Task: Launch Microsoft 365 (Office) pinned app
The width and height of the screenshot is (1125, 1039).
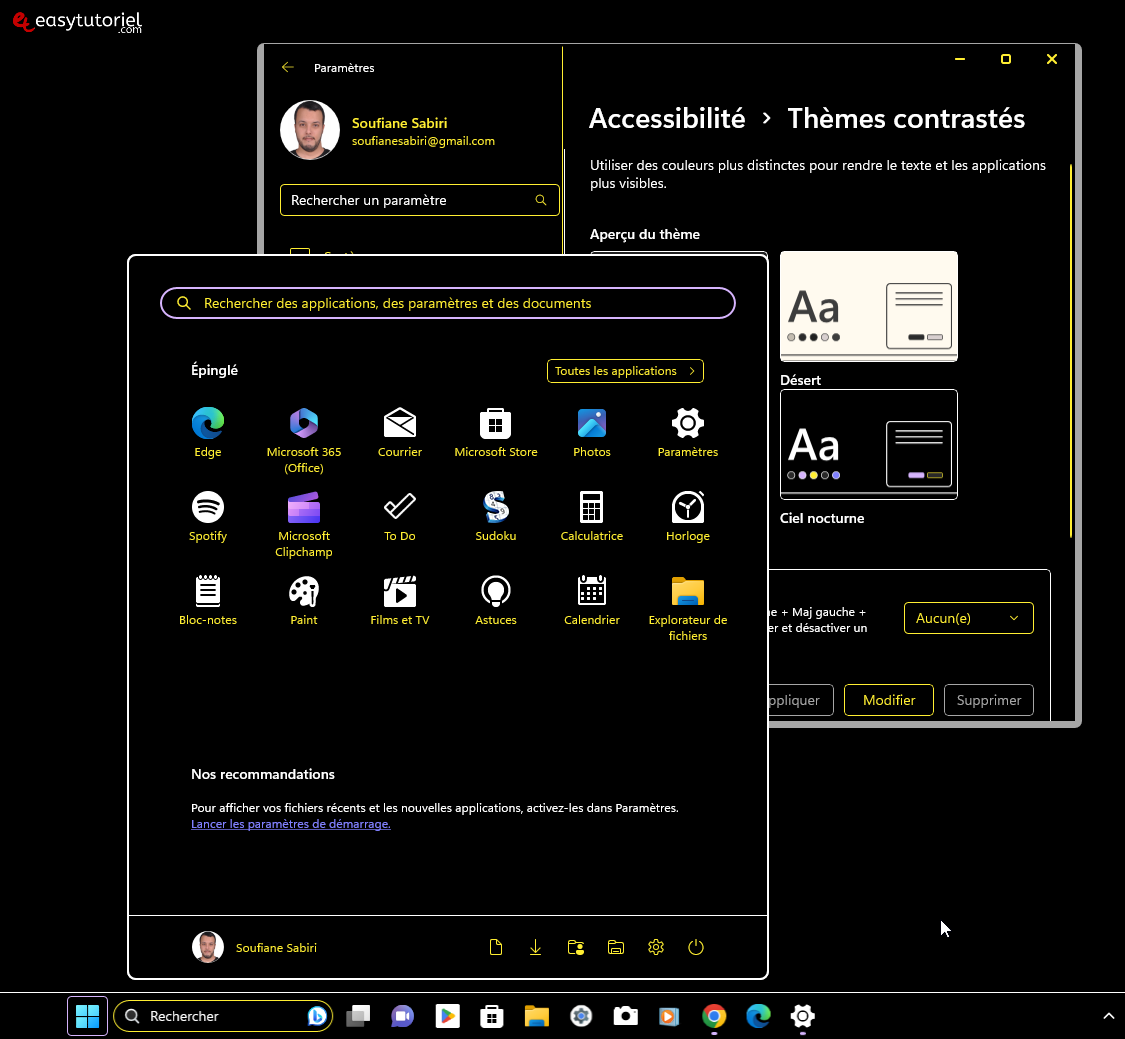Action: click(303, 440)
